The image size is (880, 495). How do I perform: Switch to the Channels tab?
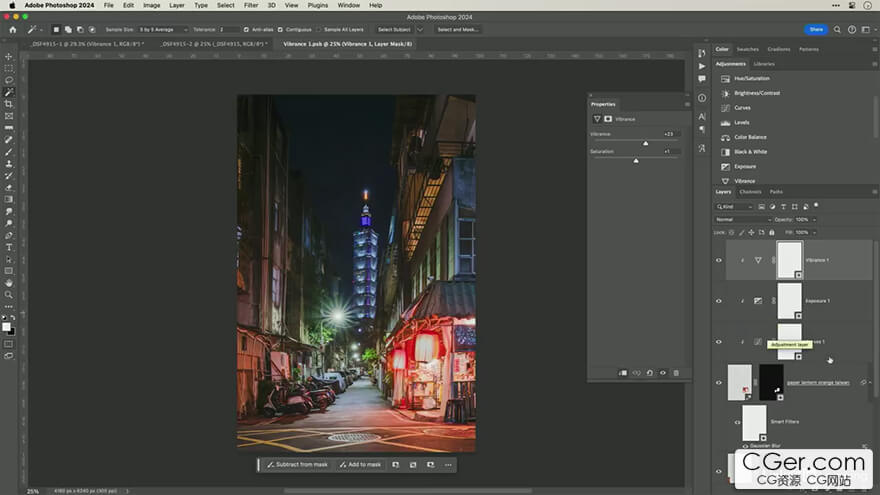750,191
